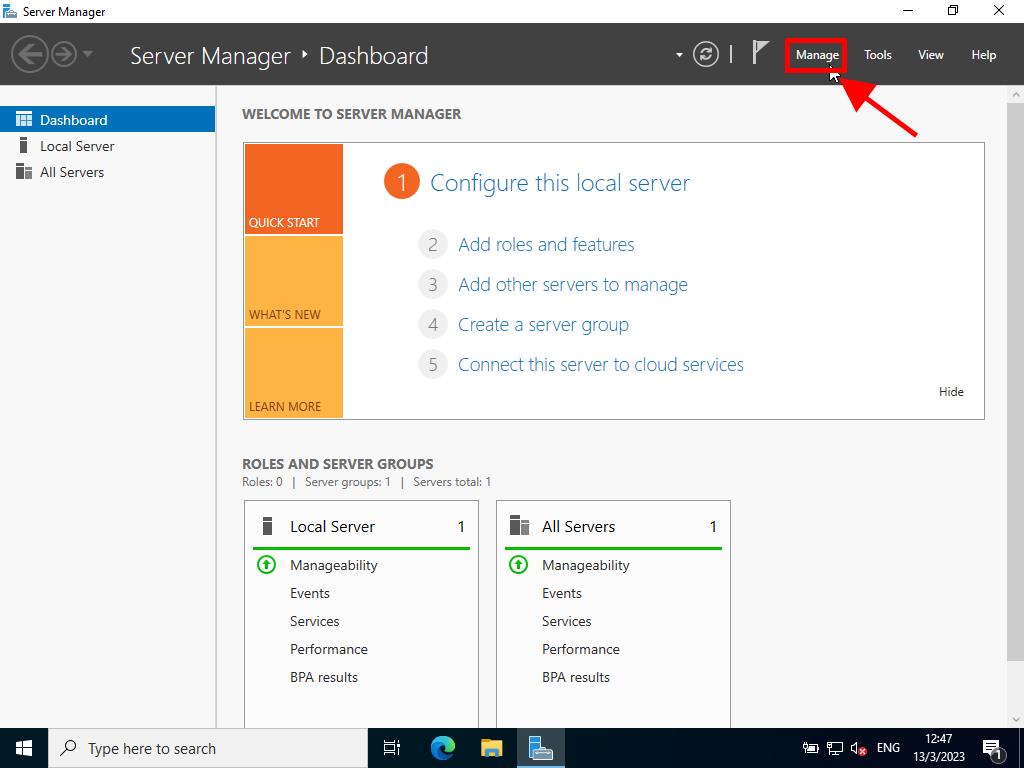Click Add roles and features link
The height and width of the screenshot is (768, 1024).
tap(546, 245)
